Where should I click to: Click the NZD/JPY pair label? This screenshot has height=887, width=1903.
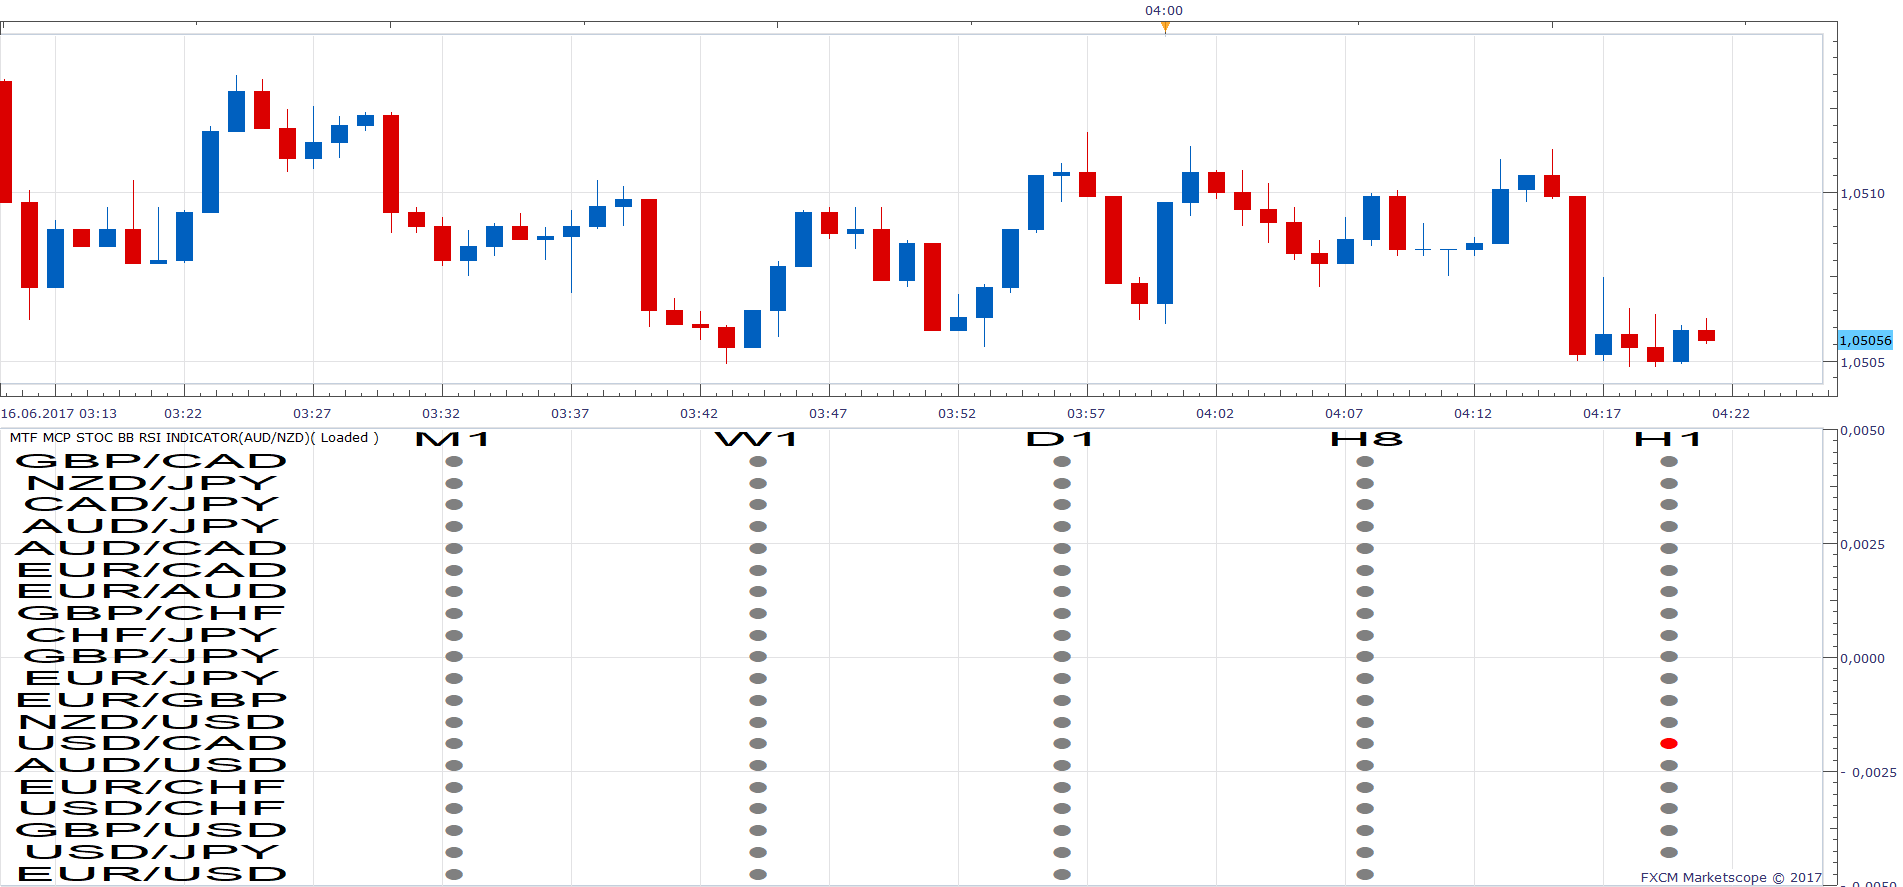[152, 483]
